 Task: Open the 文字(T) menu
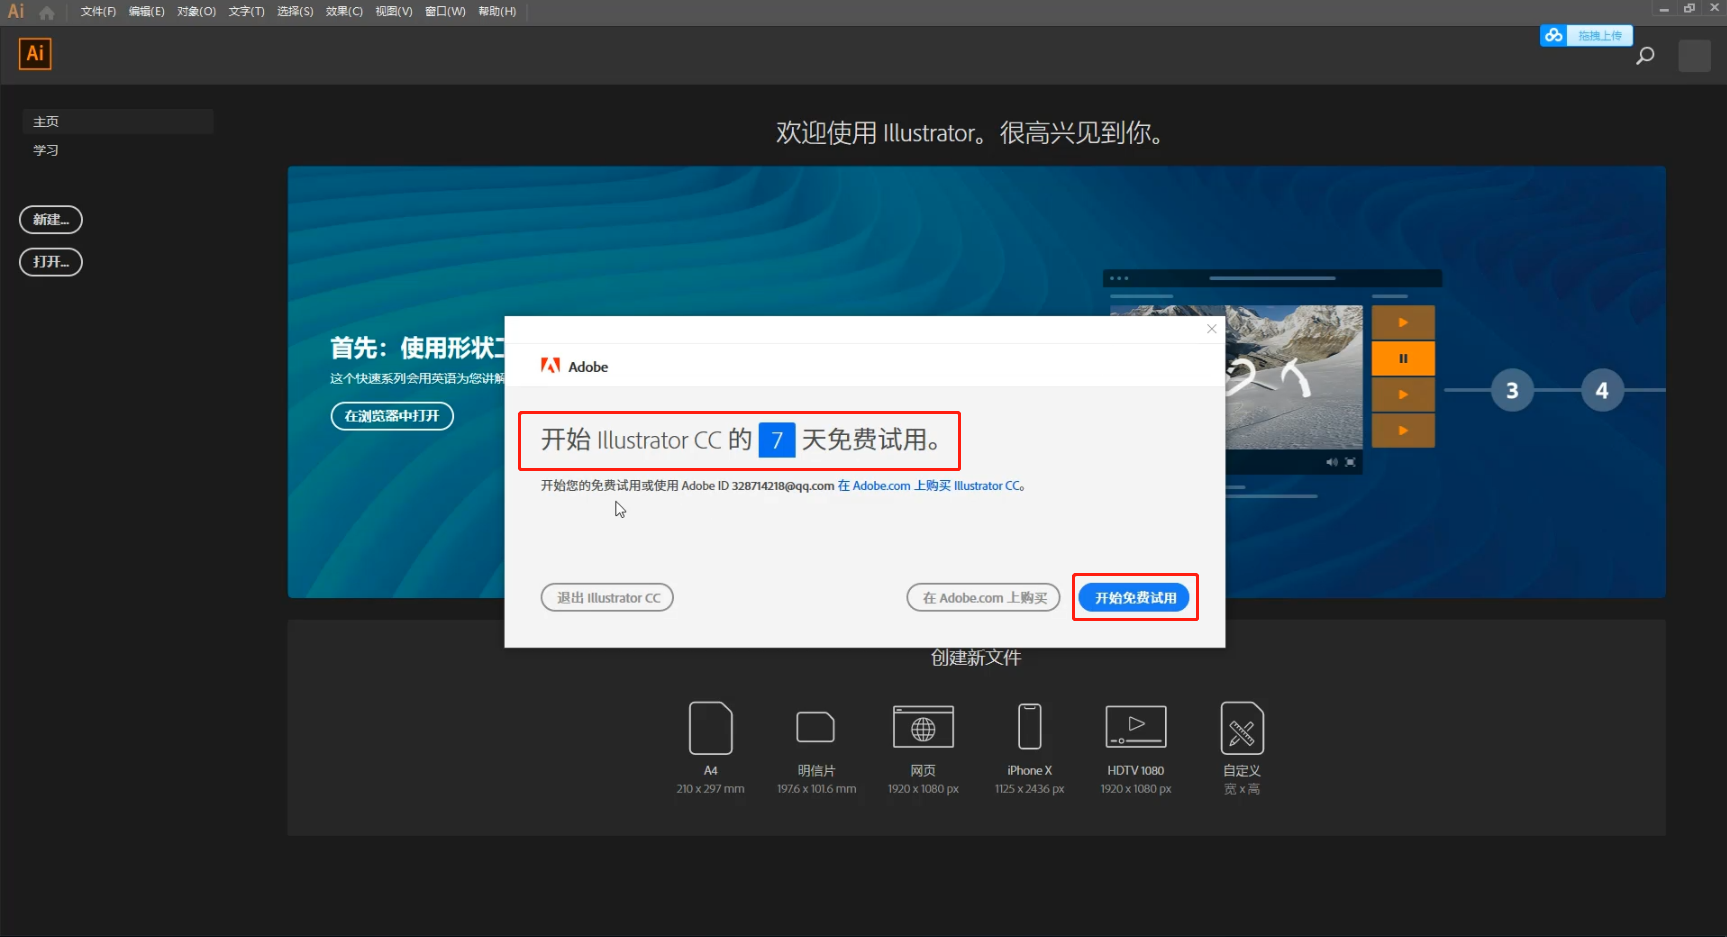(x=246, y=12)
